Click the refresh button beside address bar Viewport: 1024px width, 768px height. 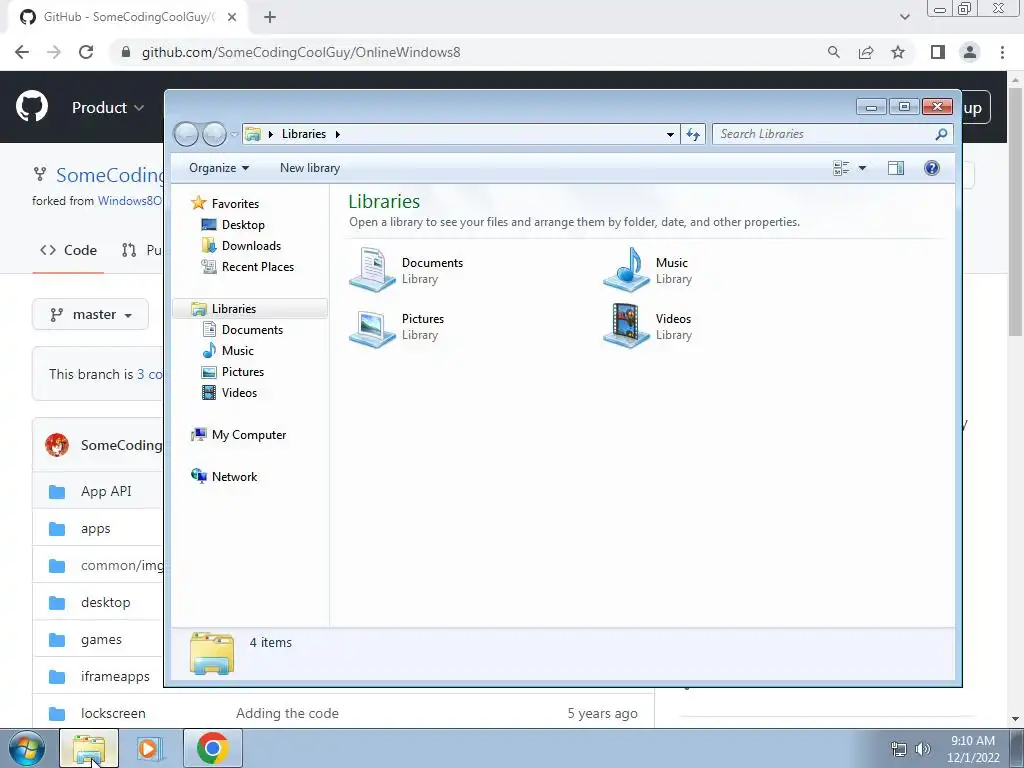click(693, 135)
